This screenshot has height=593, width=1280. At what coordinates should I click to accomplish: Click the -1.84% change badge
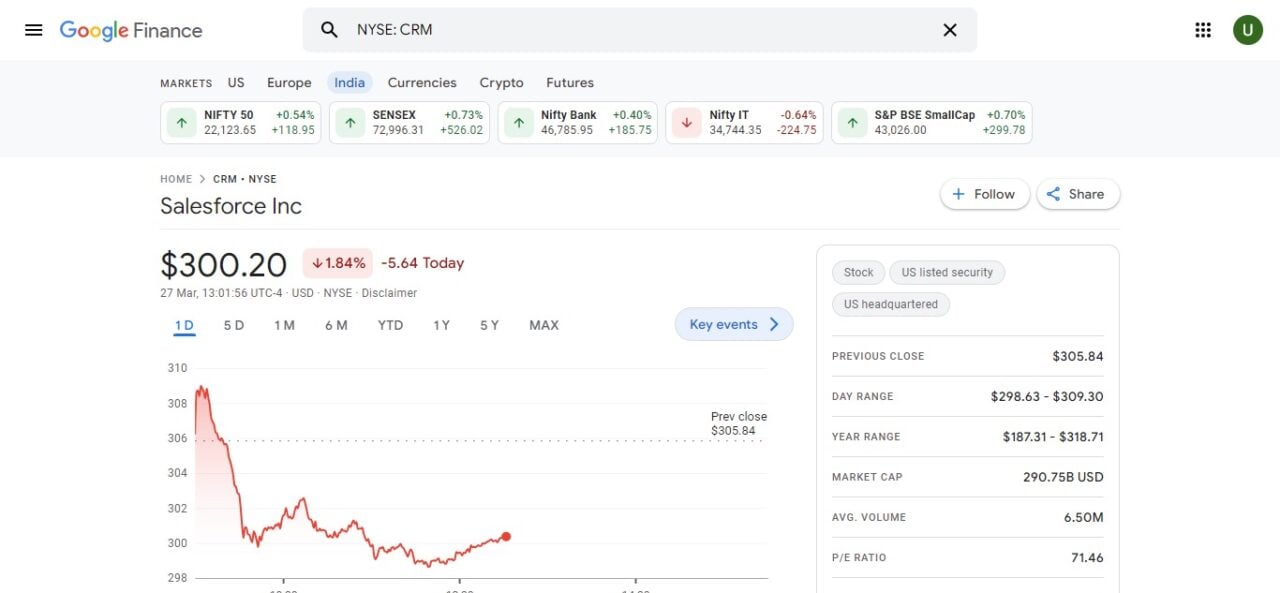click(x=338, y=263)
